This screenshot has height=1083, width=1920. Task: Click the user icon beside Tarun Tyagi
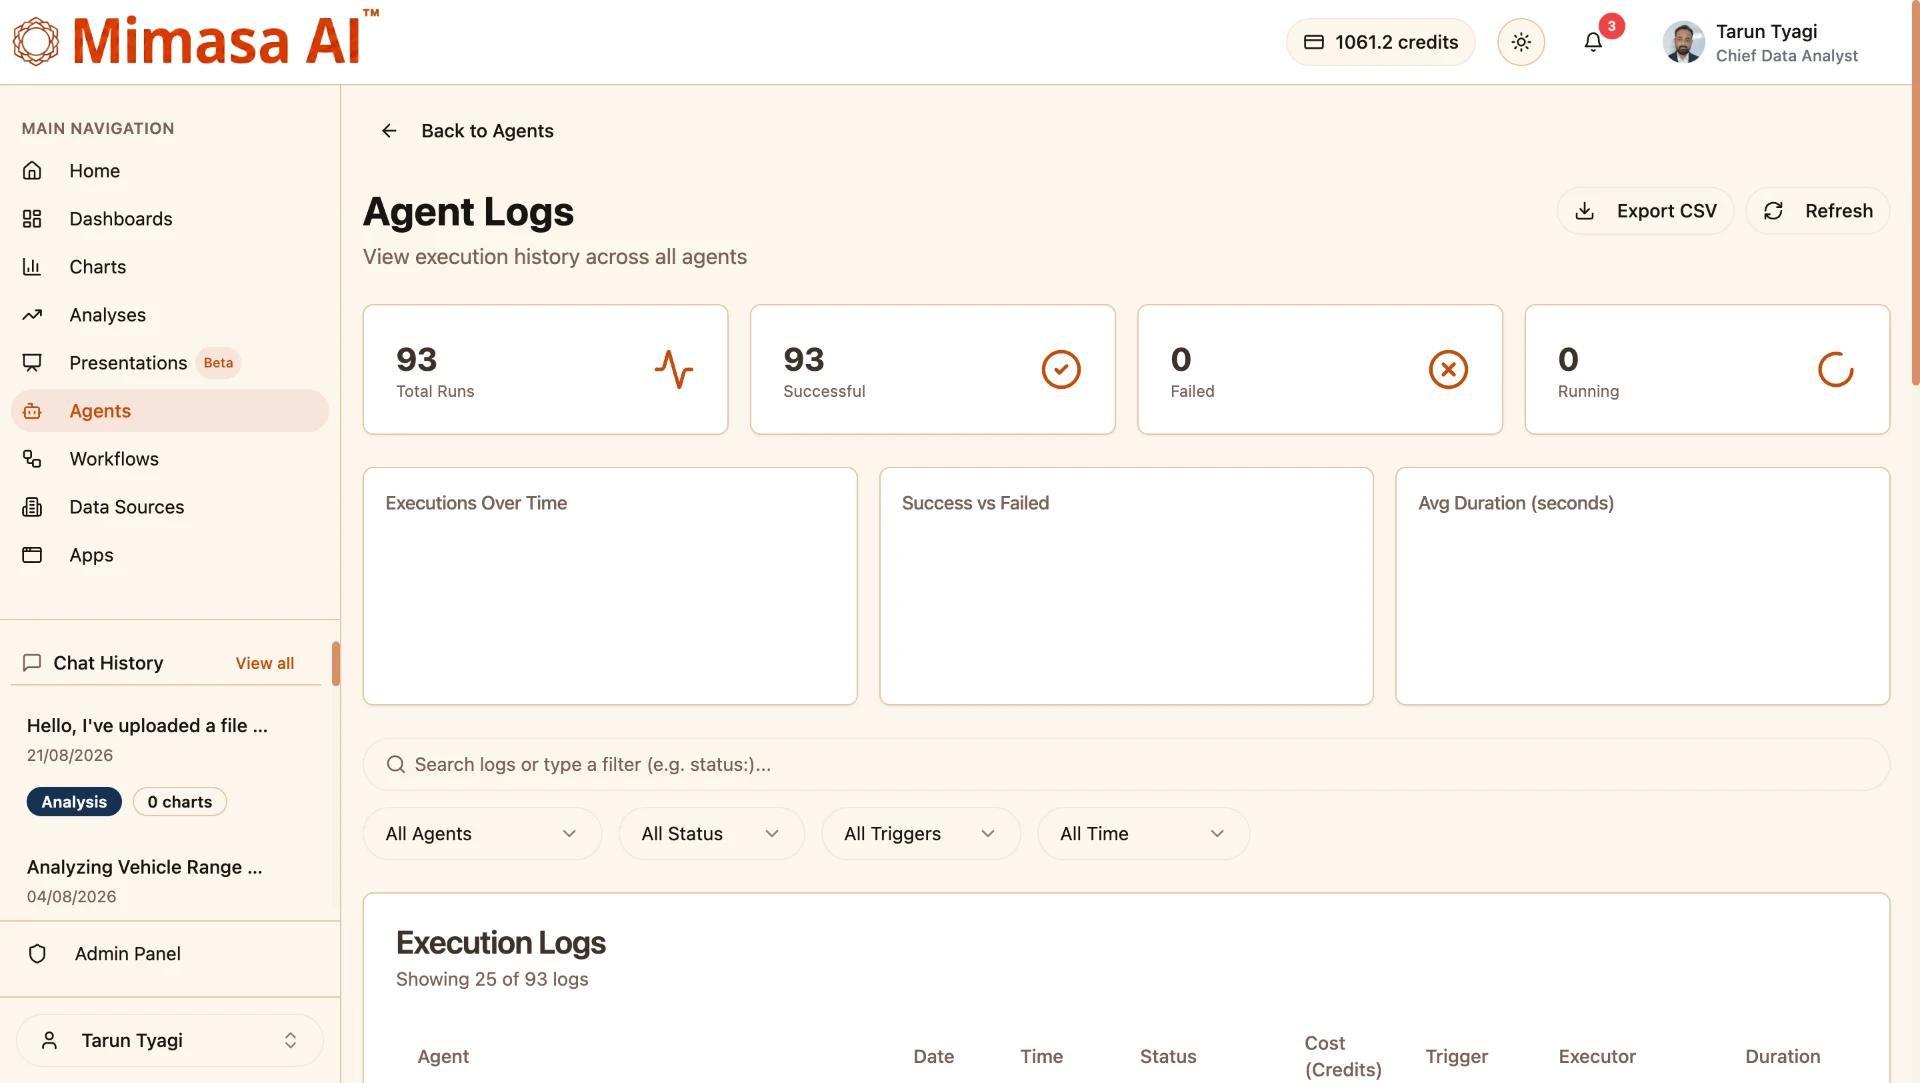(49, 1040)
